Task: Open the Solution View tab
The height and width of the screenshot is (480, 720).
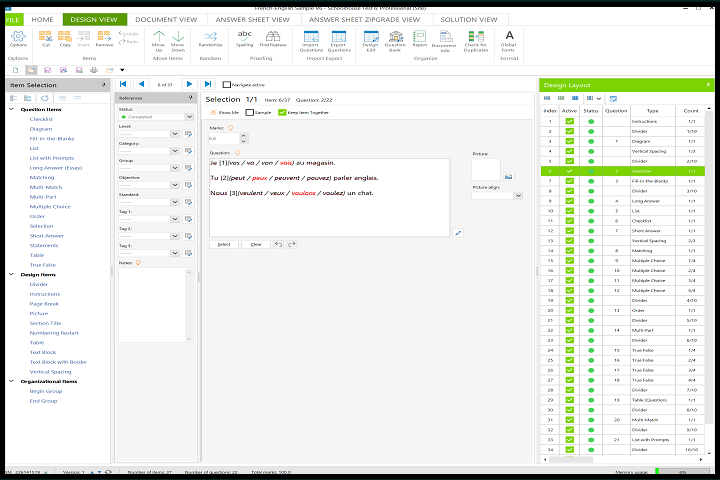Action: [x=470, y=19]
